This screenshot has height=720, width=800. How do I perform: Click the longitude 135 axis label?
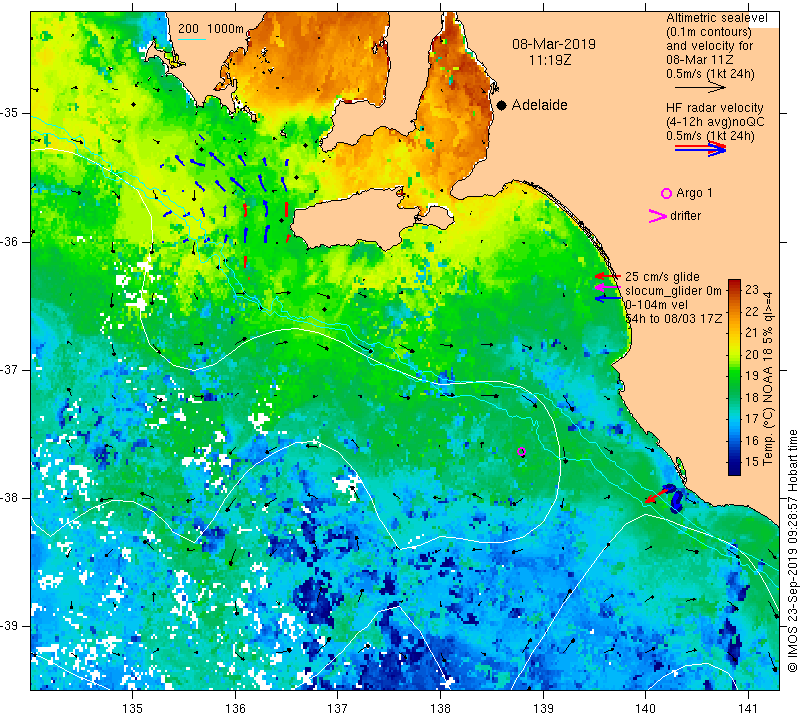(x=133, y=708)
